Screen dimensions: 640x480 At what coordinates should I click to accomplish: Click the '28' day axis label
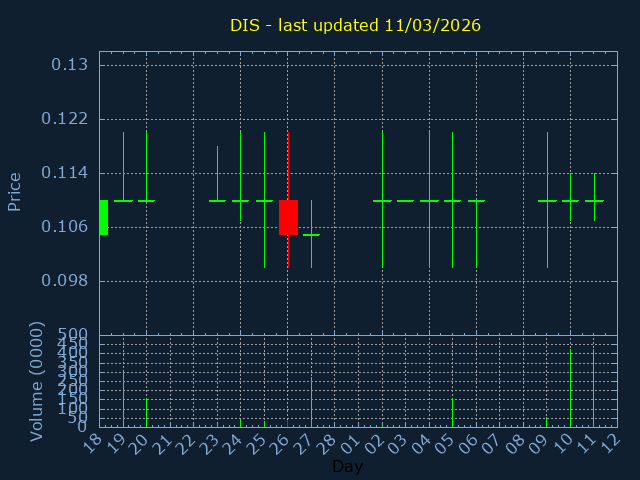tap(328, 444)
